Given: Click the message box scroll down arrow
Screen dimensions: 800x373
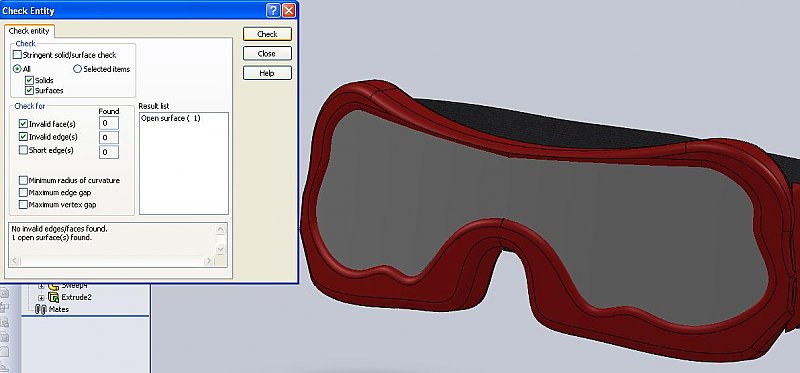Looking at the screenshot, I should (x=220, y=250).
